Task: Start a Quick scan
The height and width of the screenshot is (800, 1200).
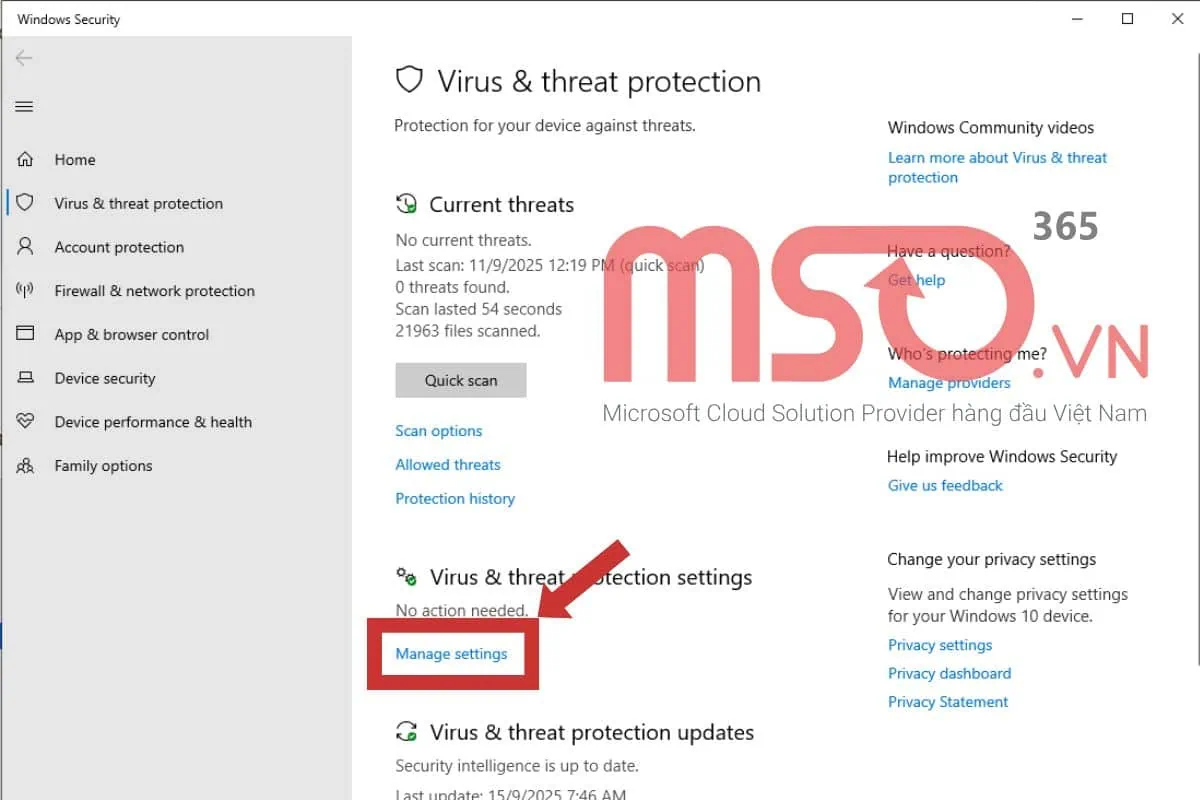Action: point(460,380)
